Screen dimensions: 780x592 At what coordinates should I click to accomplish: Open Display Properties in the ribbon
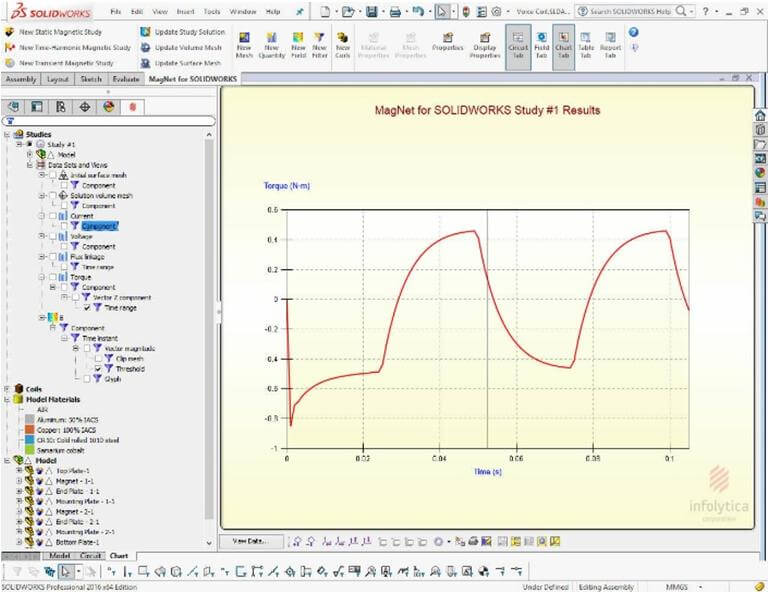[485, 45]
